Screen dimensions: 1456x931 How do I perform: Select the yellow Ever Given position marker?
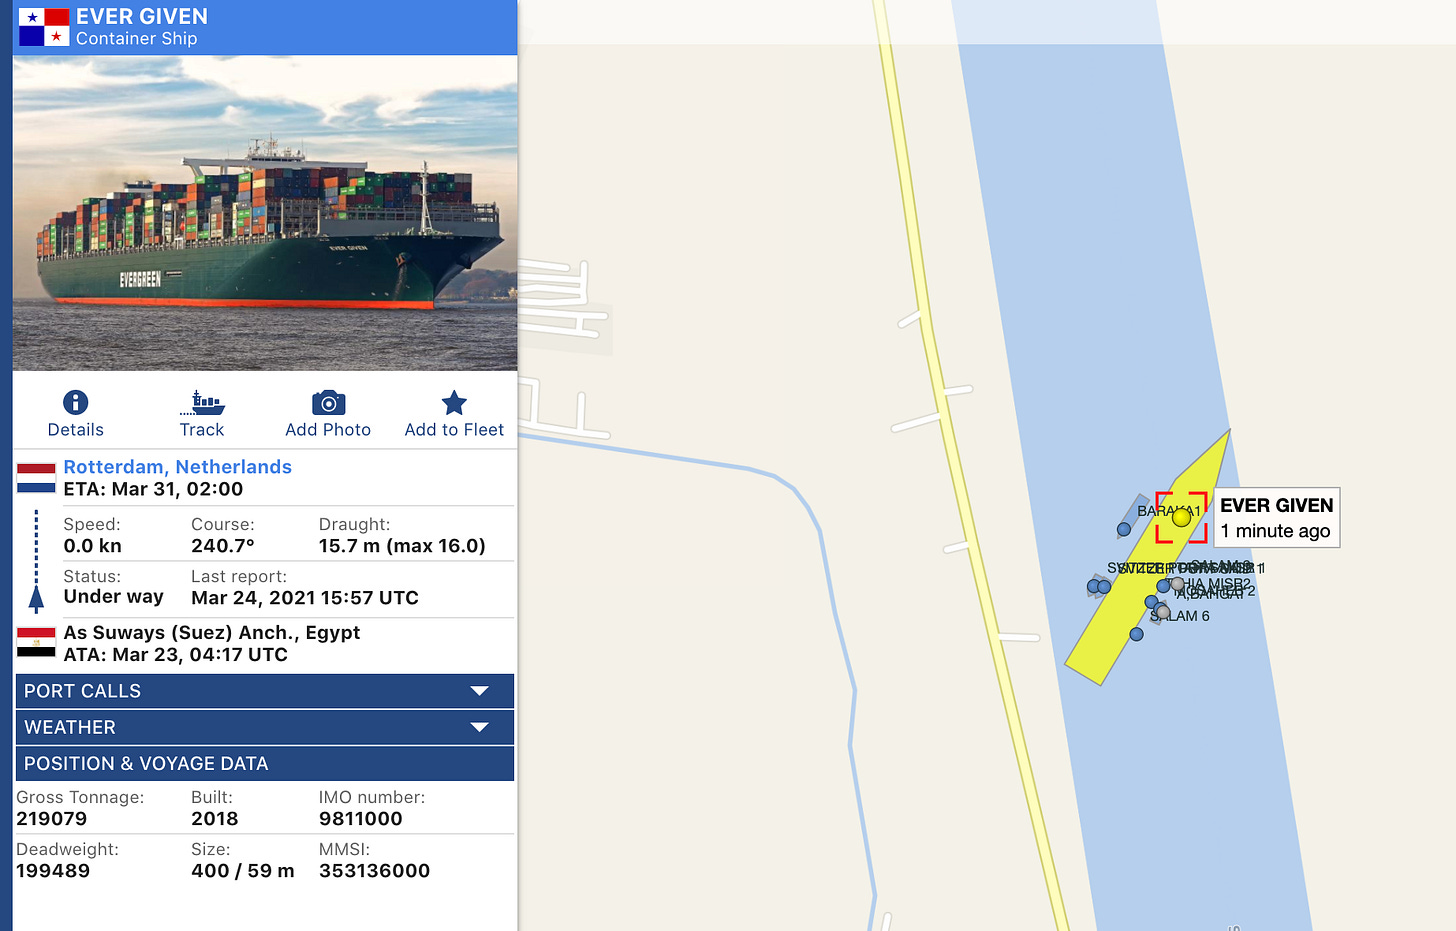click(x=1181, y=517)
